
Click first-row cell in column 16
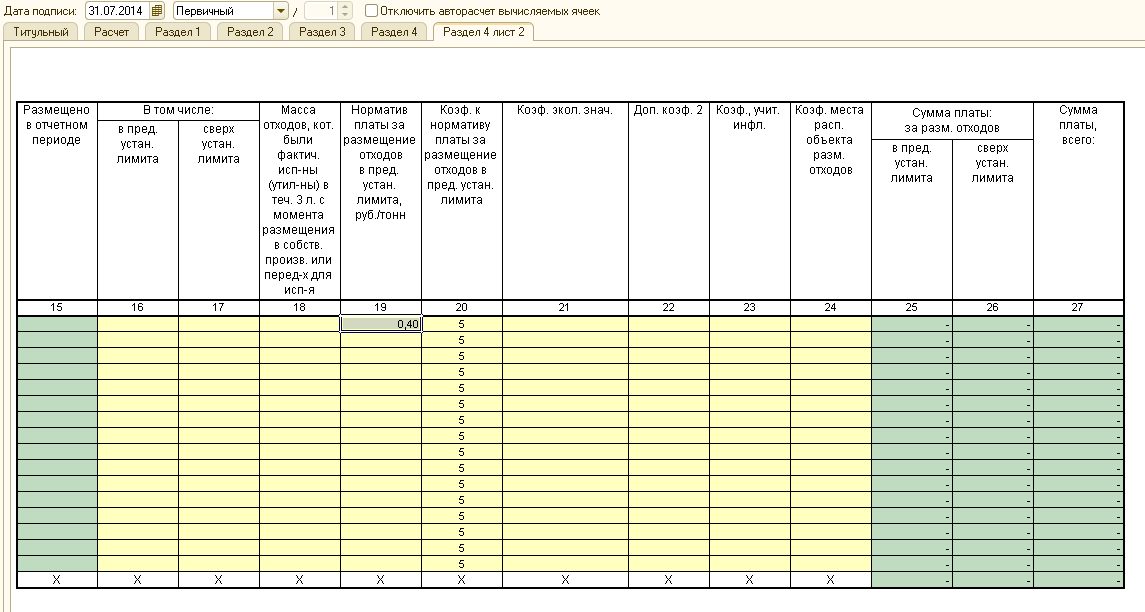pyautogui.click(x=138, y=324)
